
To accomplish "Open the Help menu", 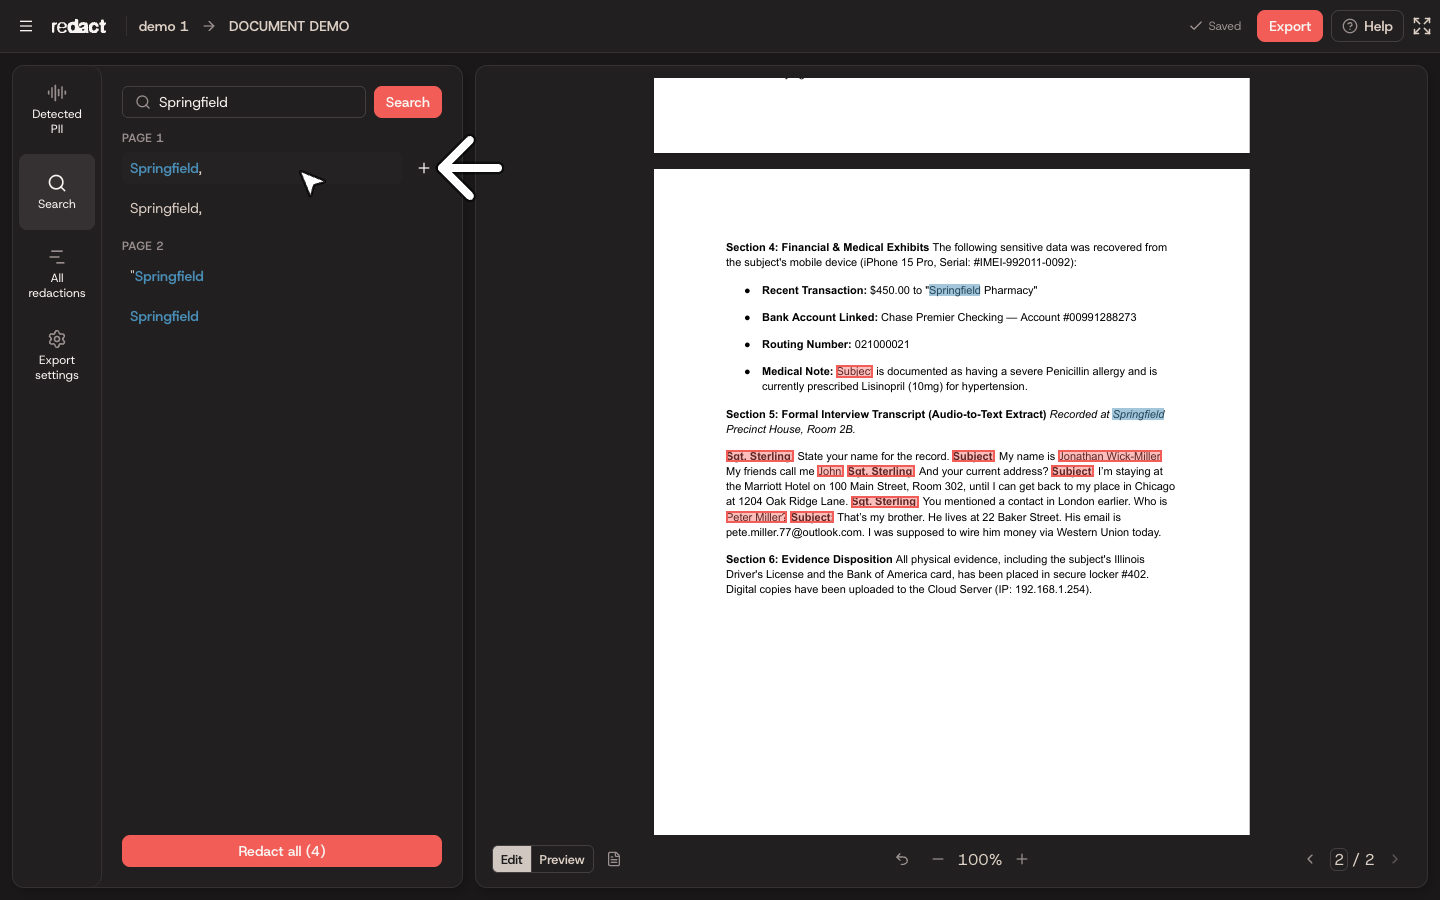I will [1367, 26].
